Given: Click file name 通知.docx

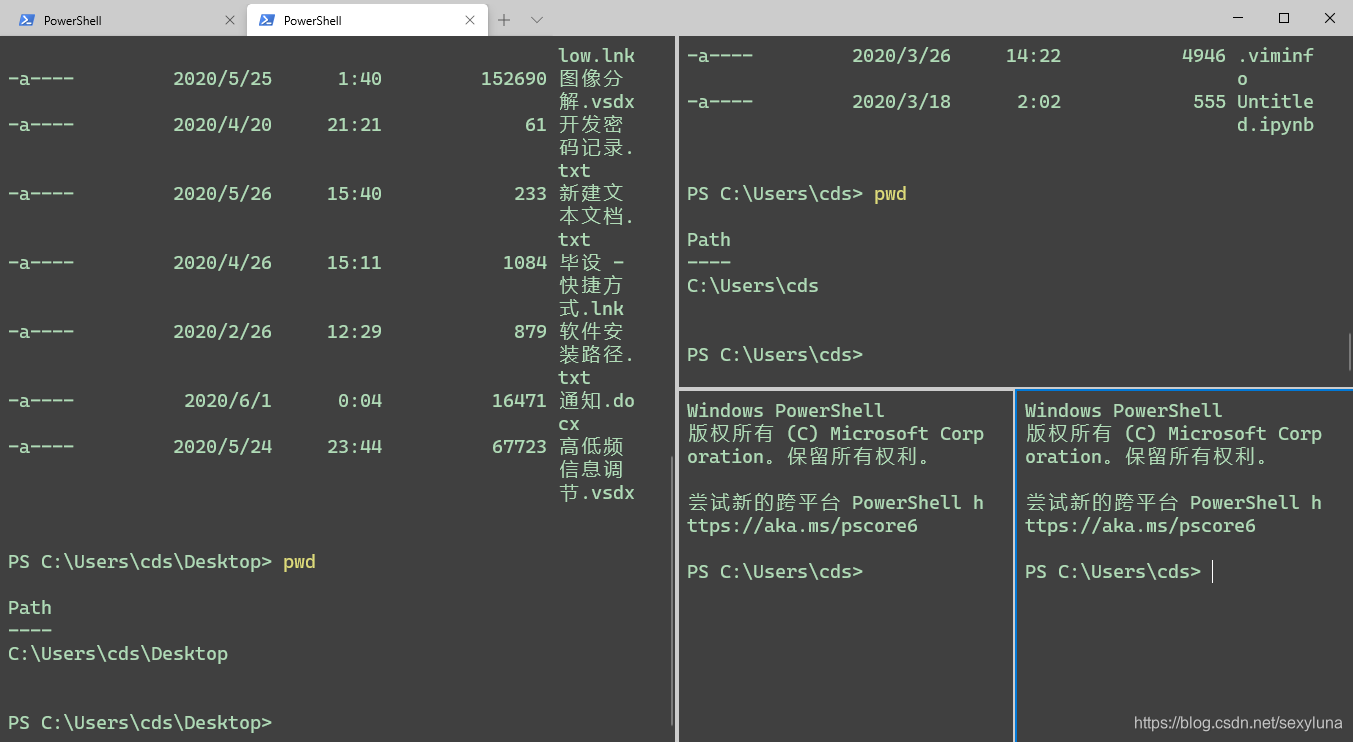Looking at the screenshot, I should (597, 412).
